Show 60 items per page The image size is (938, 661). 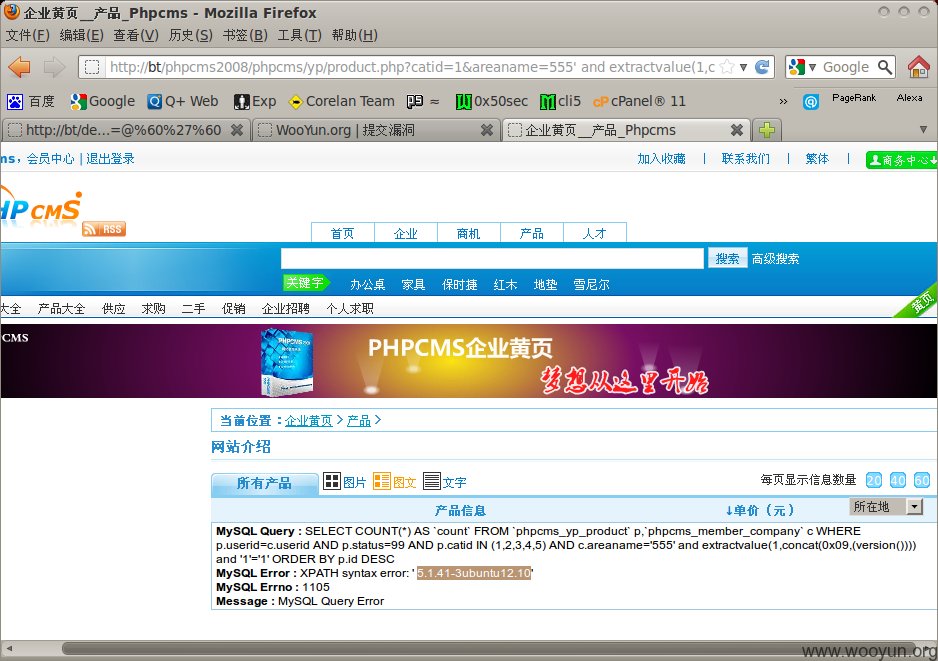point(922,480)
